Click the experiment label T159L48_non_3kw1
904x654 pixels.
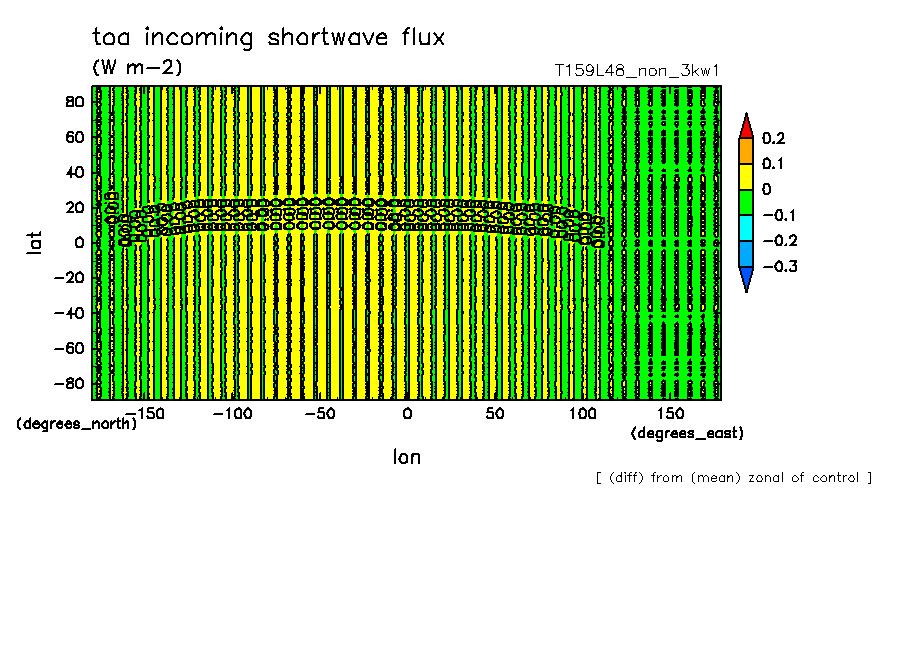pyautogui.click(x=637, y=71)
